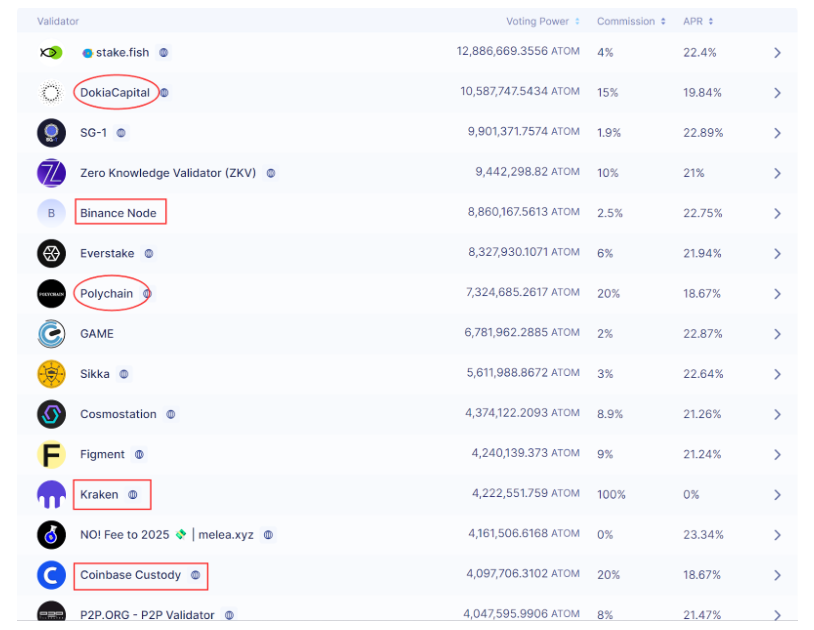814x630 pixels.
Task: Click the badge icon next to Cosmostation
Action: pyautogui.click(x=170, y=414)
